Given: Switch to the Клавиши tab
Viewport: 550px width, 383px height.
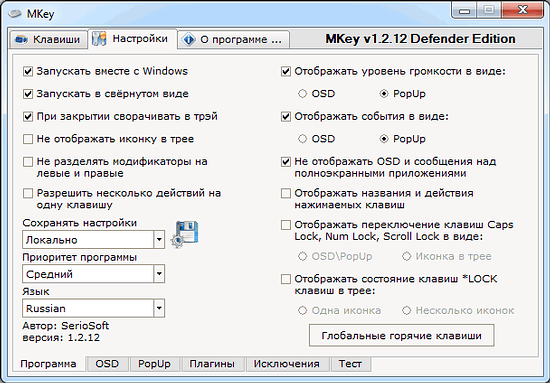Looking at the screenshot, I should click(48, 39).
